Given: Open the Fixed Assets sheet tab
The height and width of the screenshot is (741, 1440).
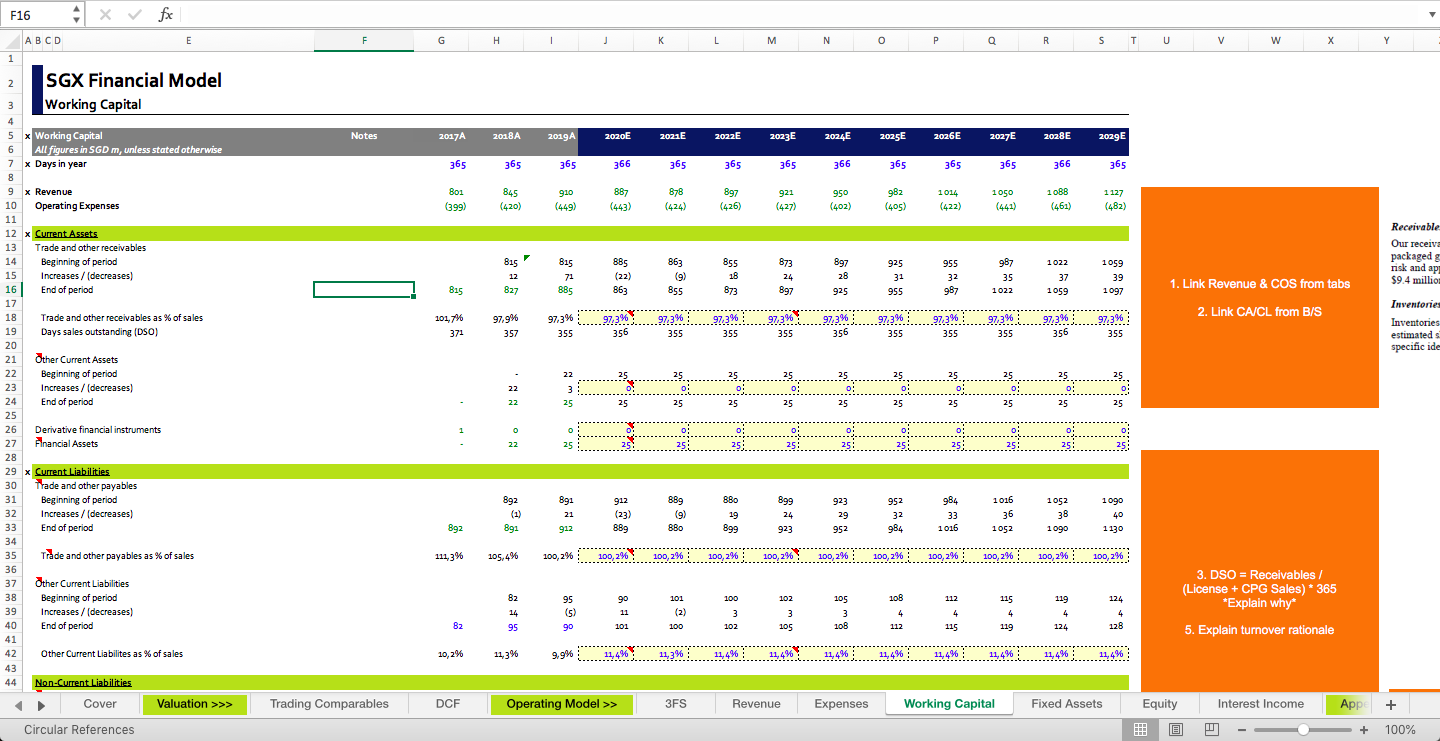Looking at the screenshot, I should tap(1067, 704).
